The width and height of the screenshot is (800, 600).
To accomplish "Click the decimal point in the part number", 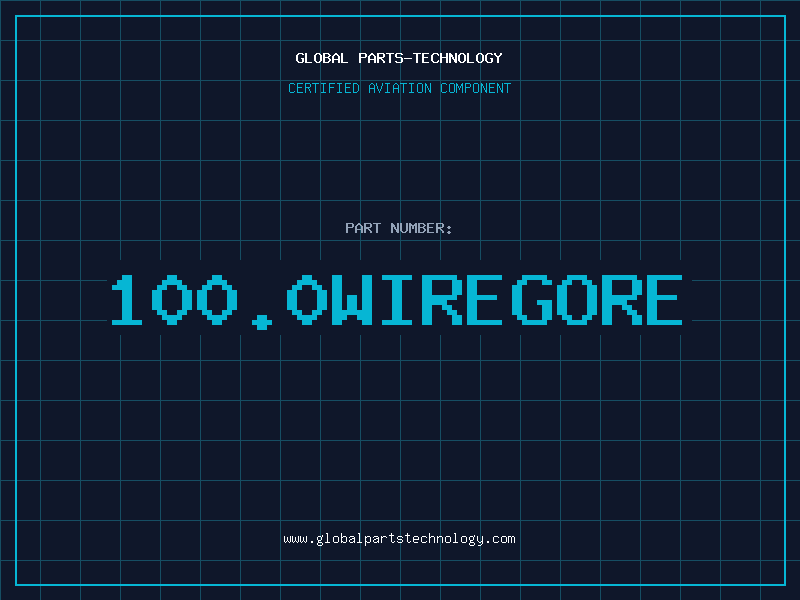I will (262, 321).
